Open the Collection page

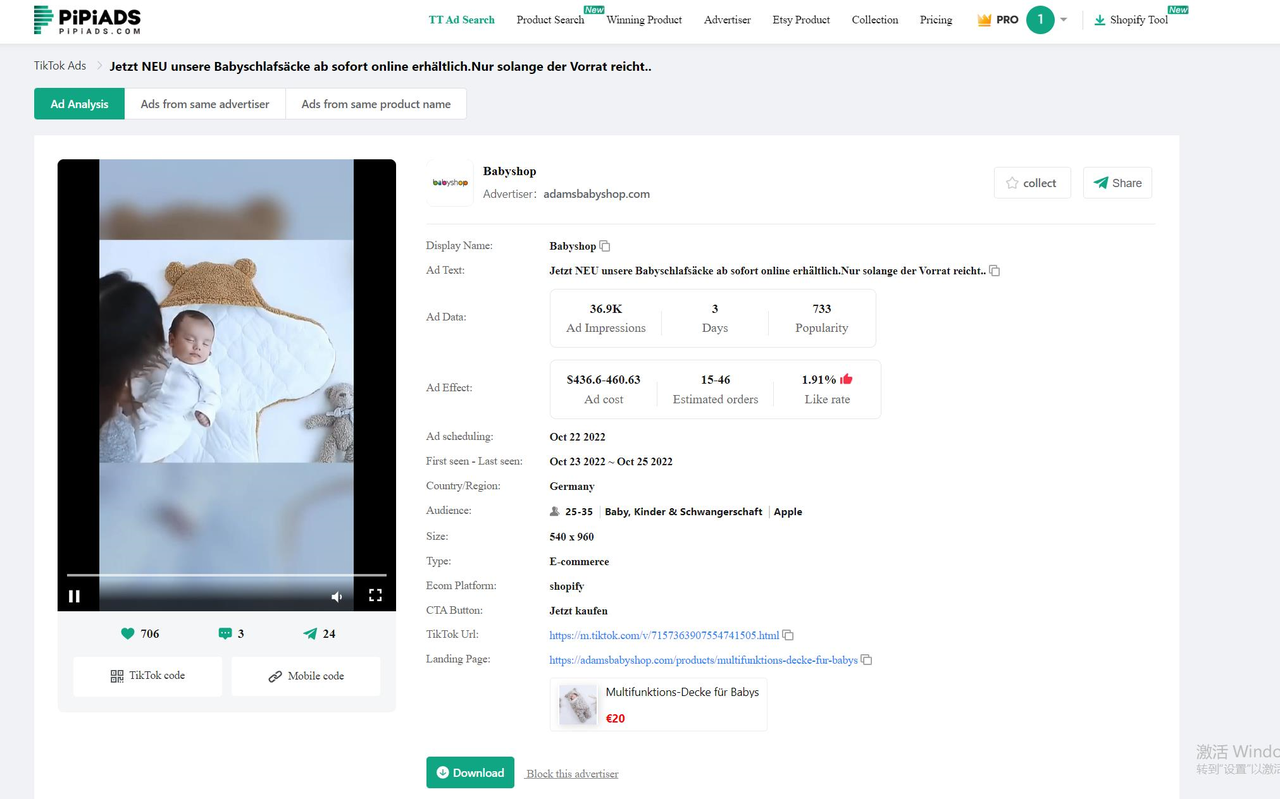[875, 20]
